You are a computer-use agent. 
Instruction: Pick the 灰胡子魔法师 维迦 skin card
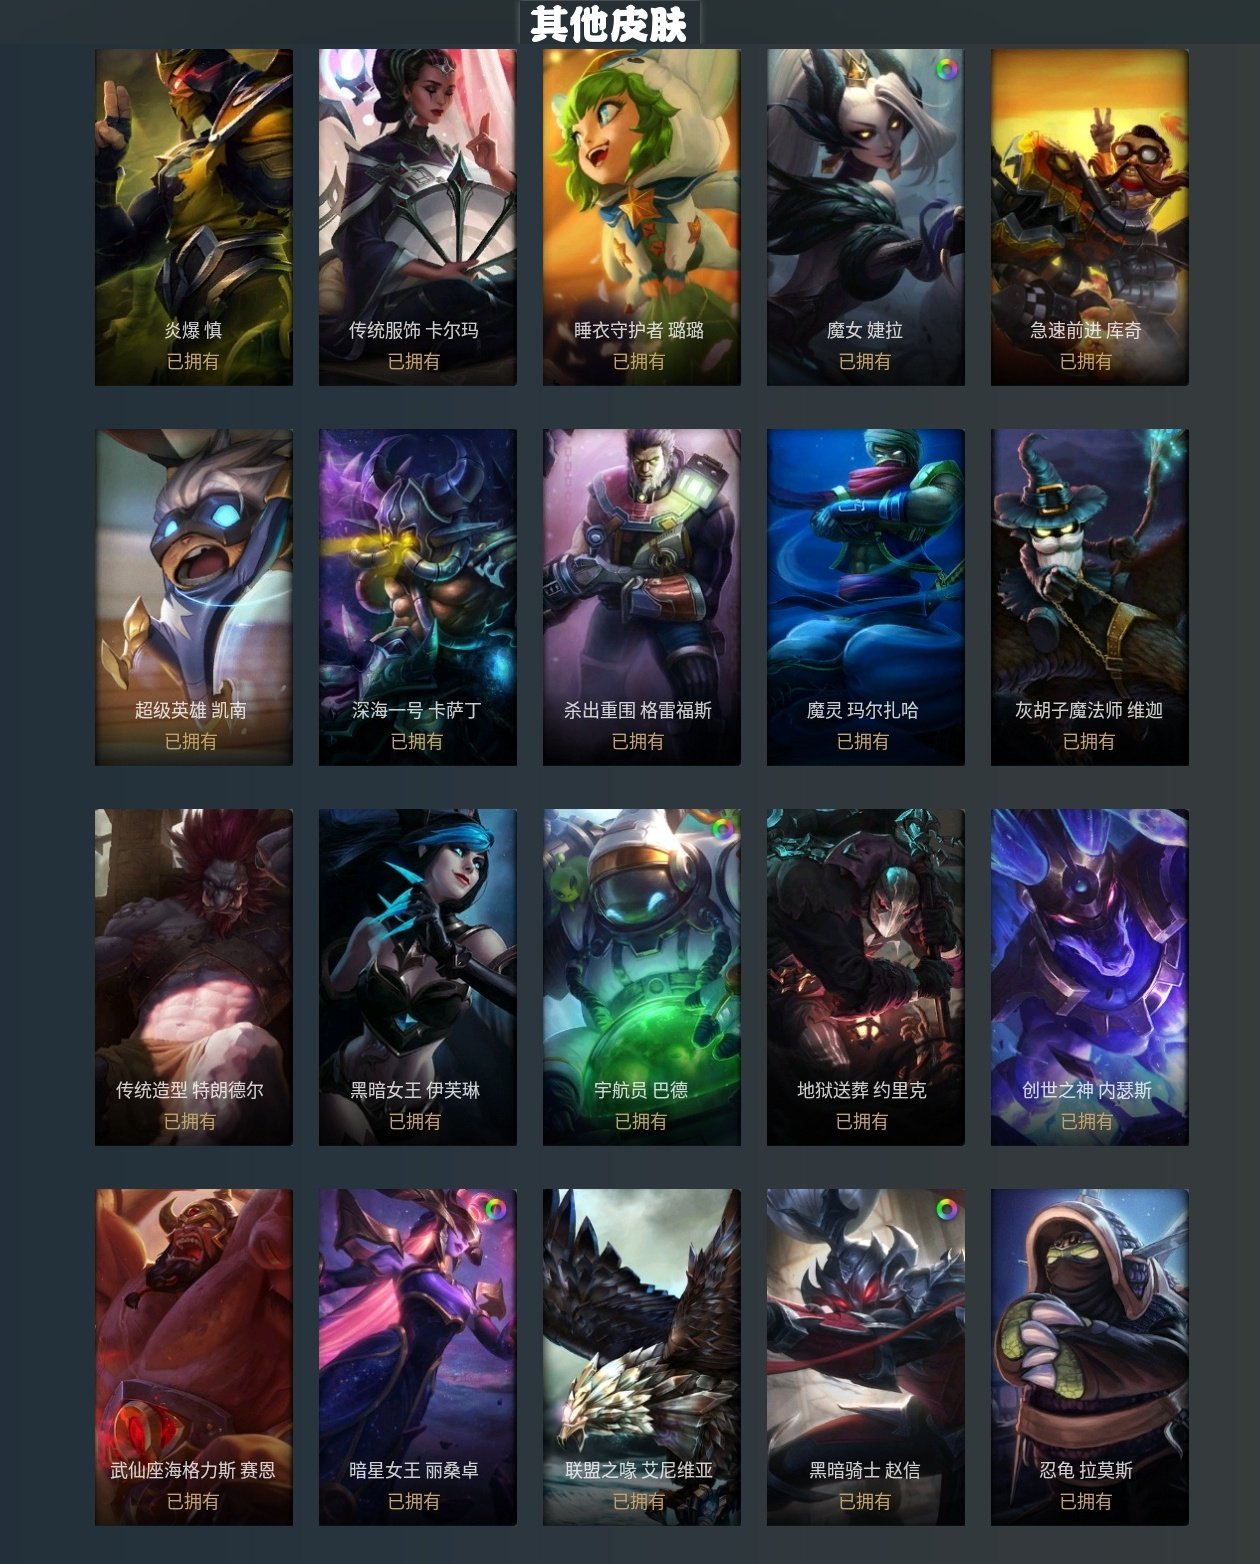[x=1090, y=597]
